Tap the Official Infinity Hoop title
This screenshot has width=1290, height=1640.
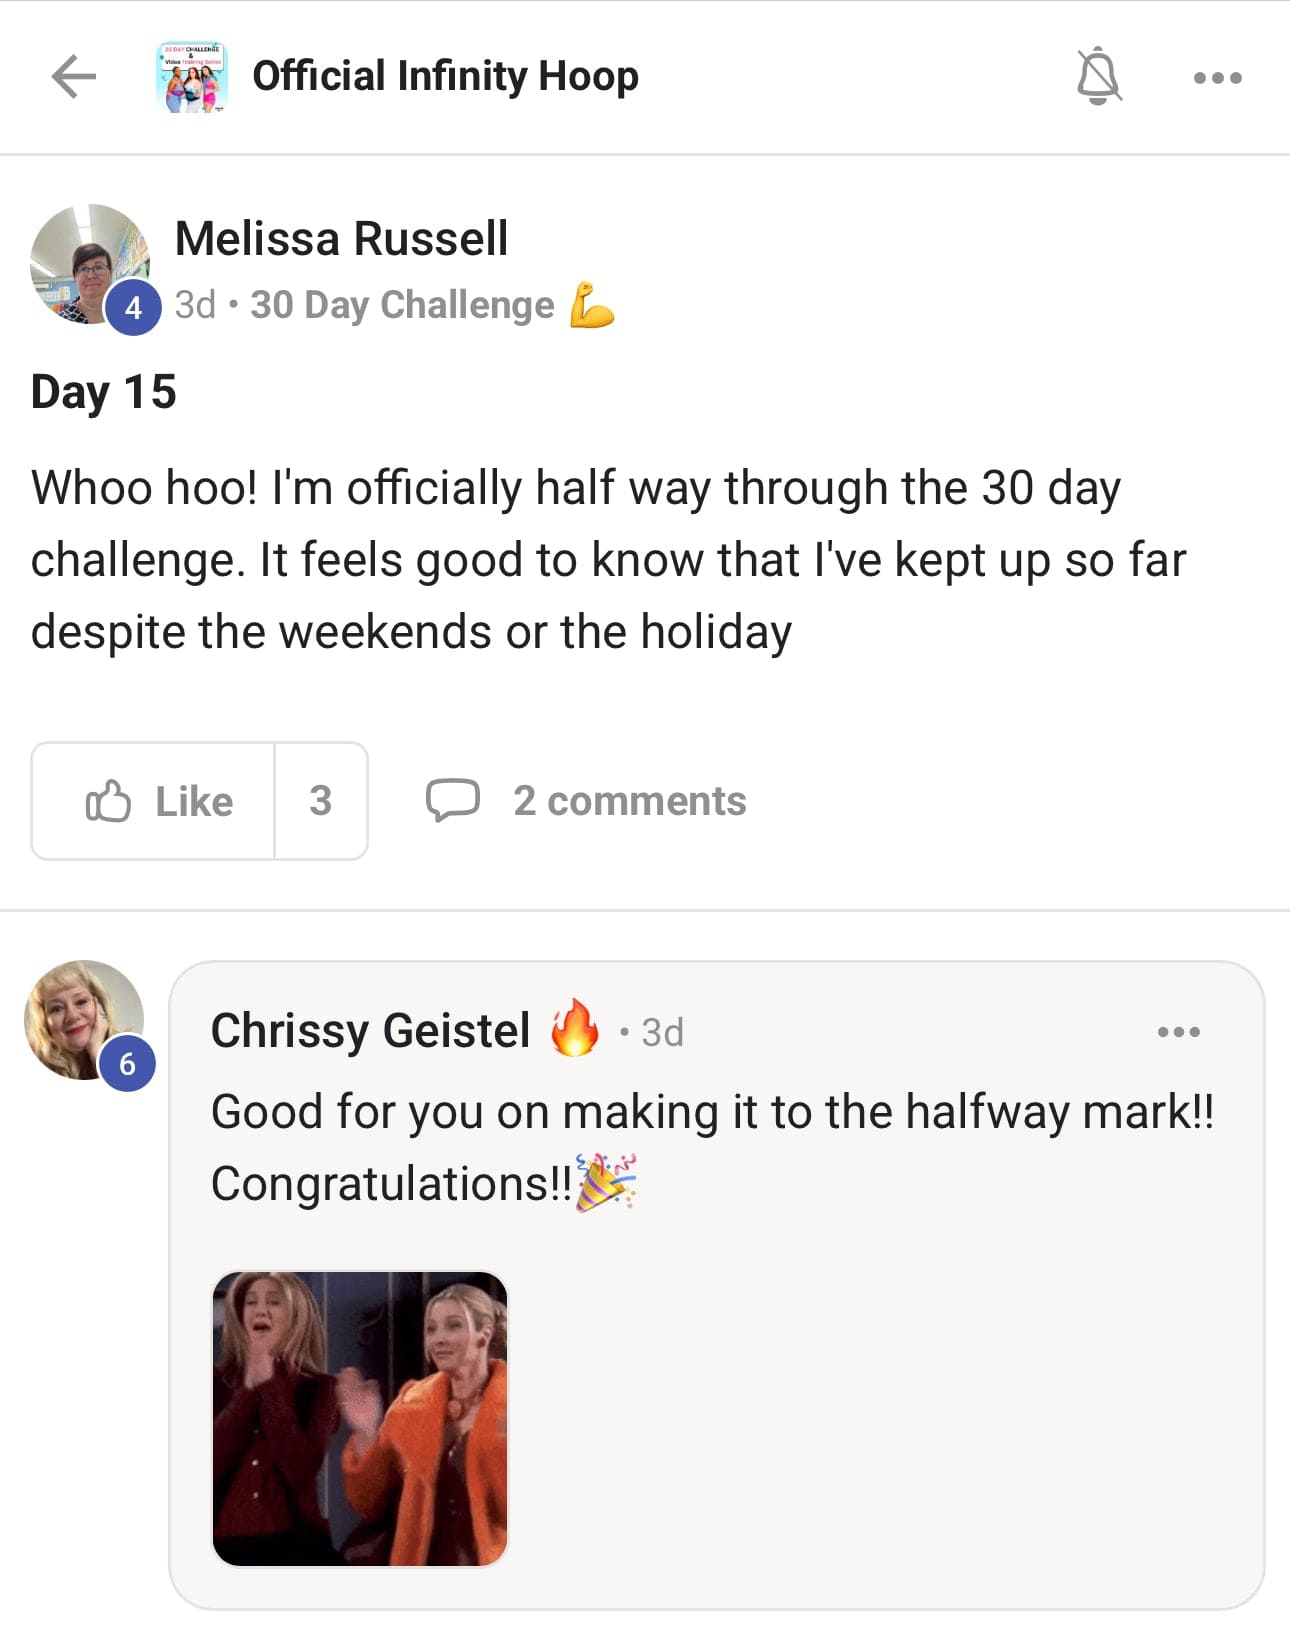pyautogui.click(x=445, y=76)
